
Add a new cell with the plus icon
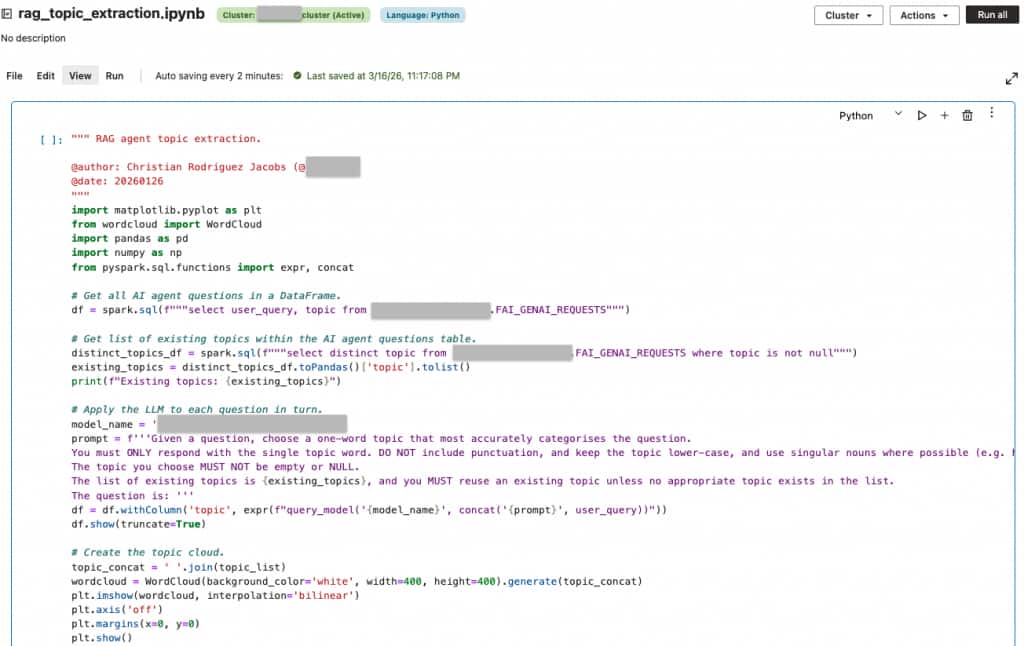point(944,115)
